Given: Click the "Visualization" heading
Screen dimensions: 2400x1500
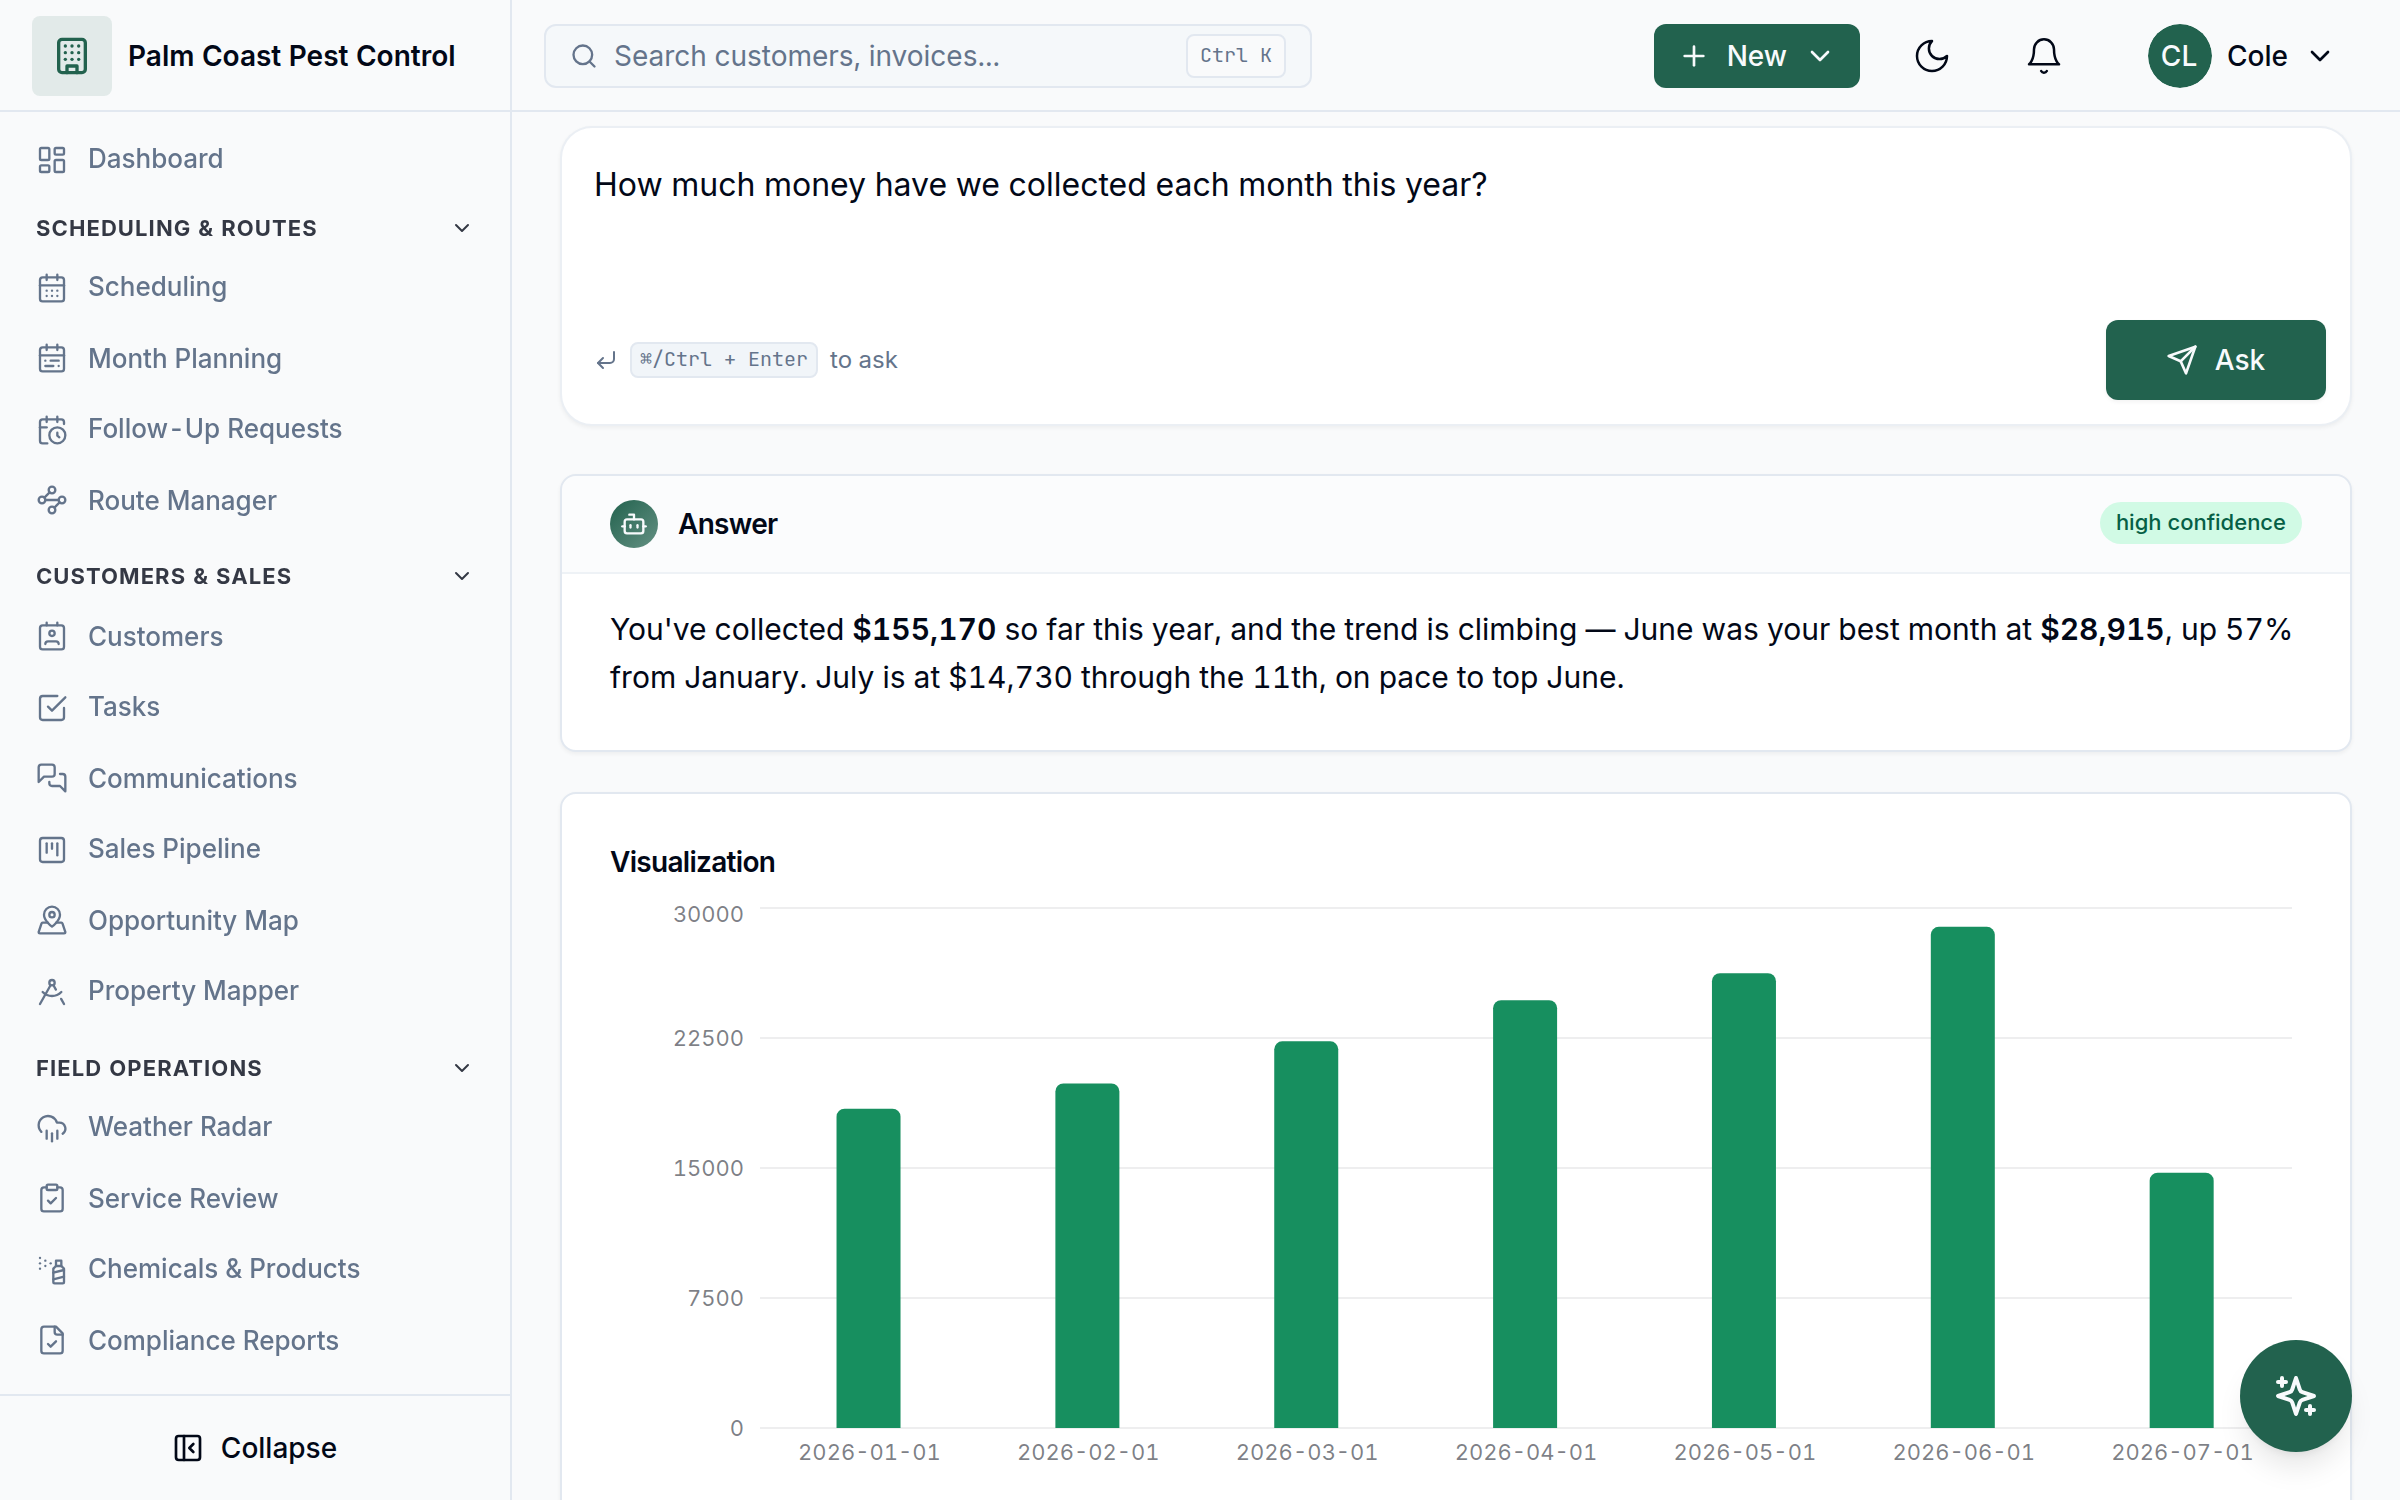Looking at the screenshot, I should tap(692, 862).
